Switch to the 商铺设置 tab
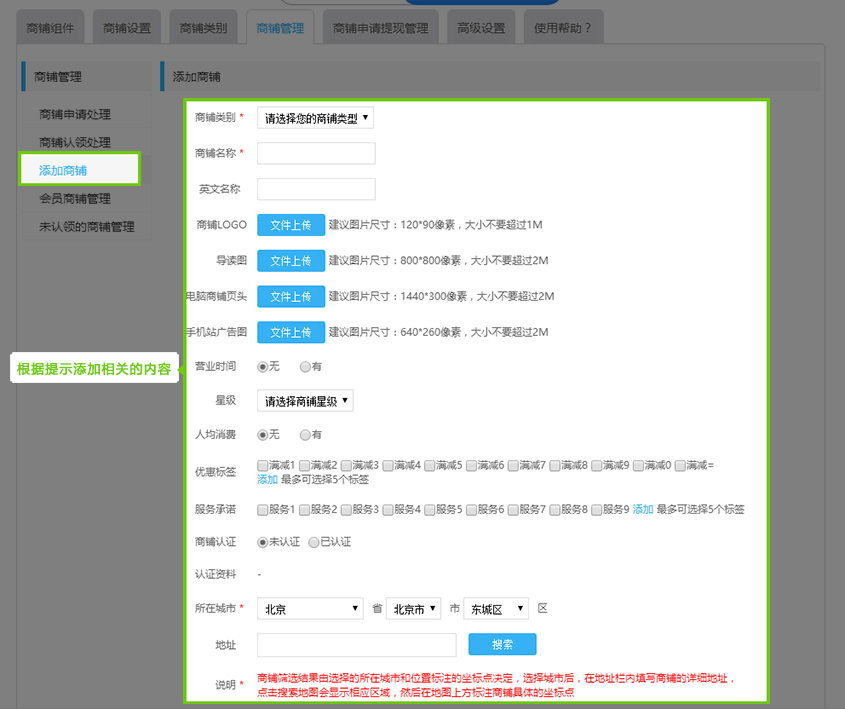Screen dimensions: 845x709 pyautogui.click(x=127, y=28)
